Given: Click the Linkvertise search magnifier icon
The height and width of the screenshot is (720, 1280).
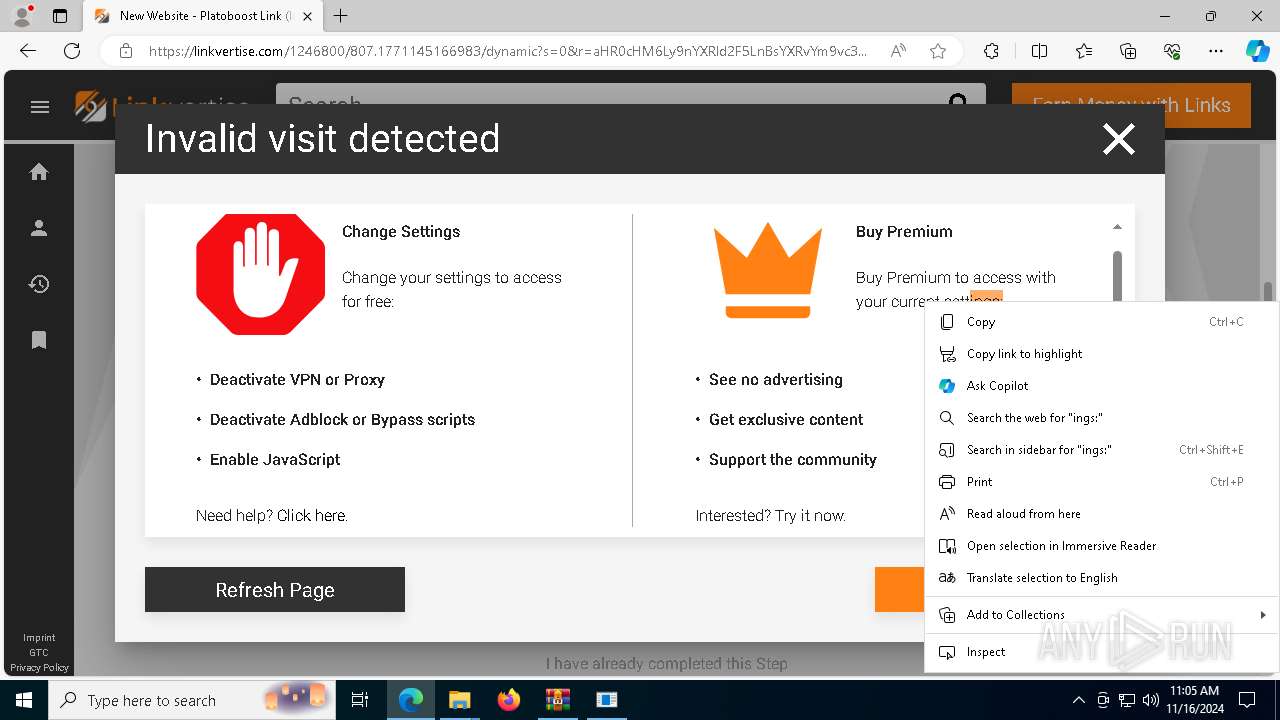Looking at the screenshot, I should (x=958, y=101).
